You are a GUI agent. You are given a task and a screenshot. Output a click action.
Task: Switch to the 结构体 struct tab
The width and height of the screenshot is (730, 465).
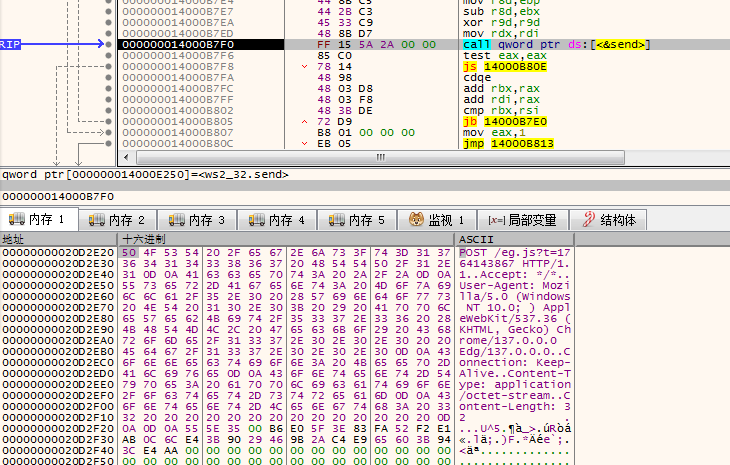608,220
